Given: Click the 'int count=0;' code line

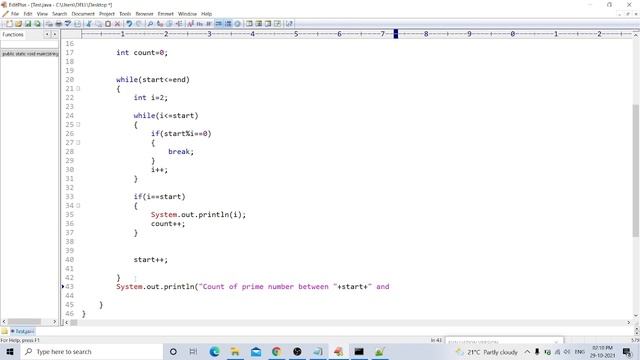Looking at the screenshot, I should click(142, 53).
